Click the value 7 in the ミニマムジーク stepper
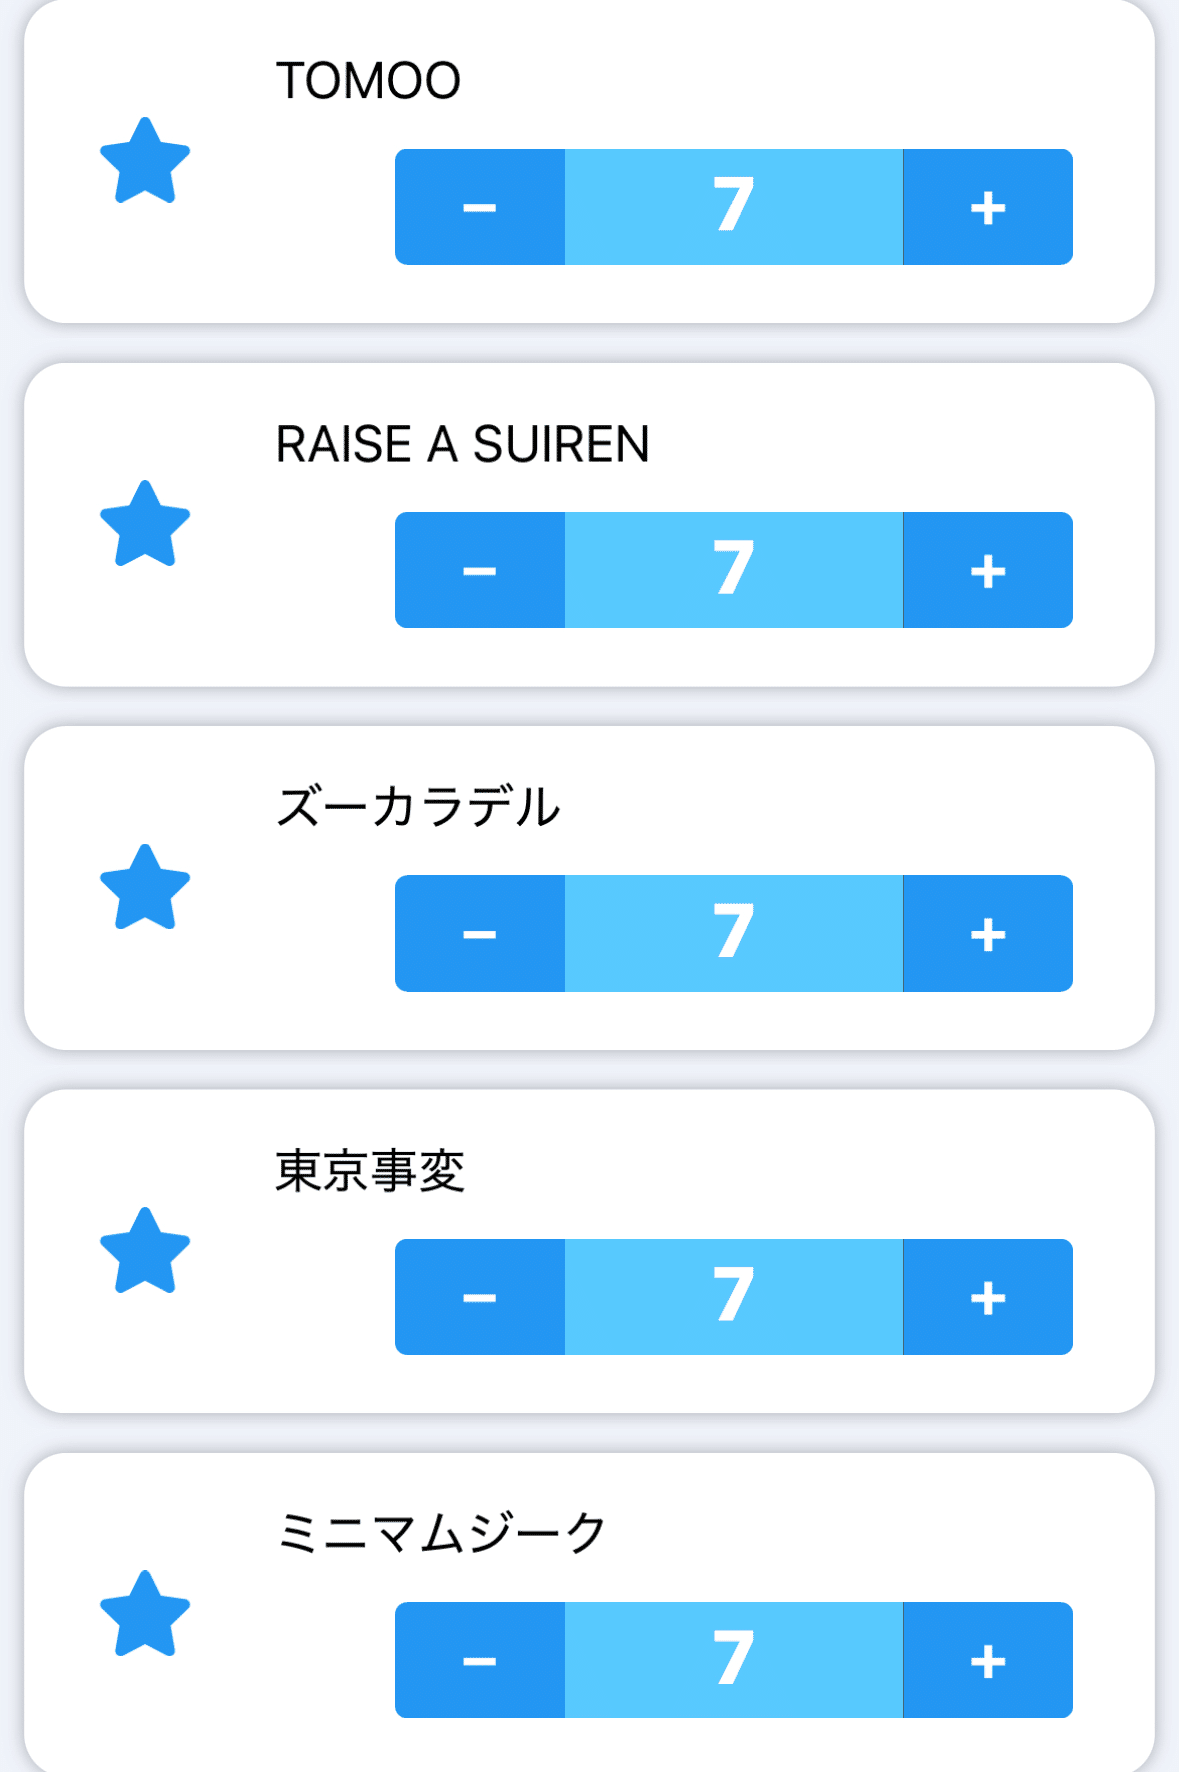 point(734,1660)
